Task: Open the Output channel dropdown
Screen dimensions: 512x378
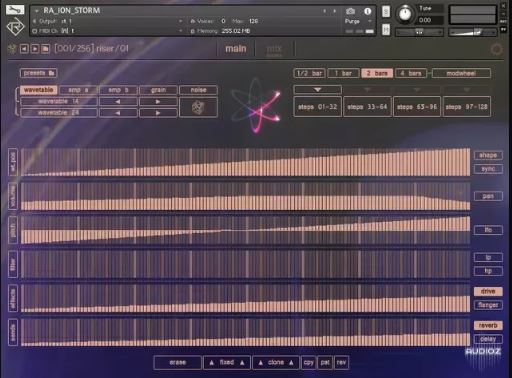Action: (180, 21)
